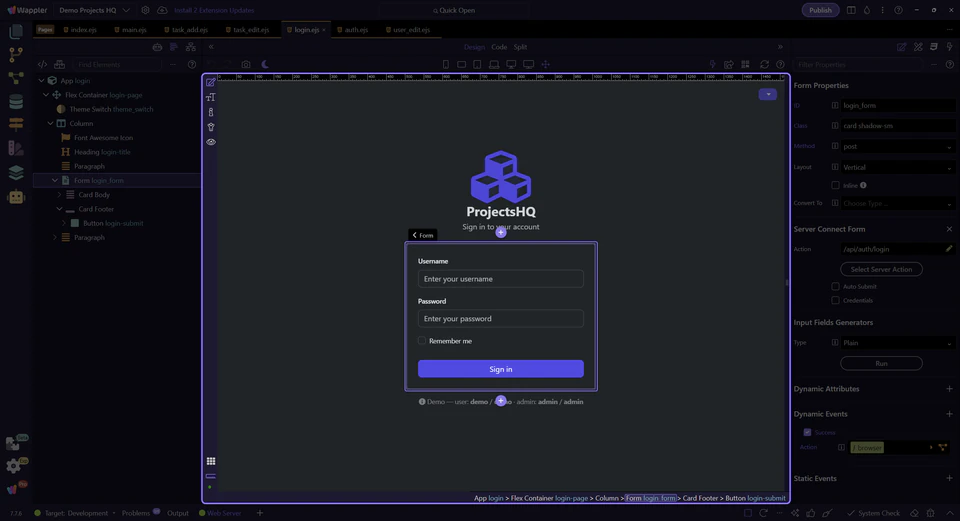
Task: Switch to the index.ejs tab
Action: pyautogui.click(x=80, y=29)
